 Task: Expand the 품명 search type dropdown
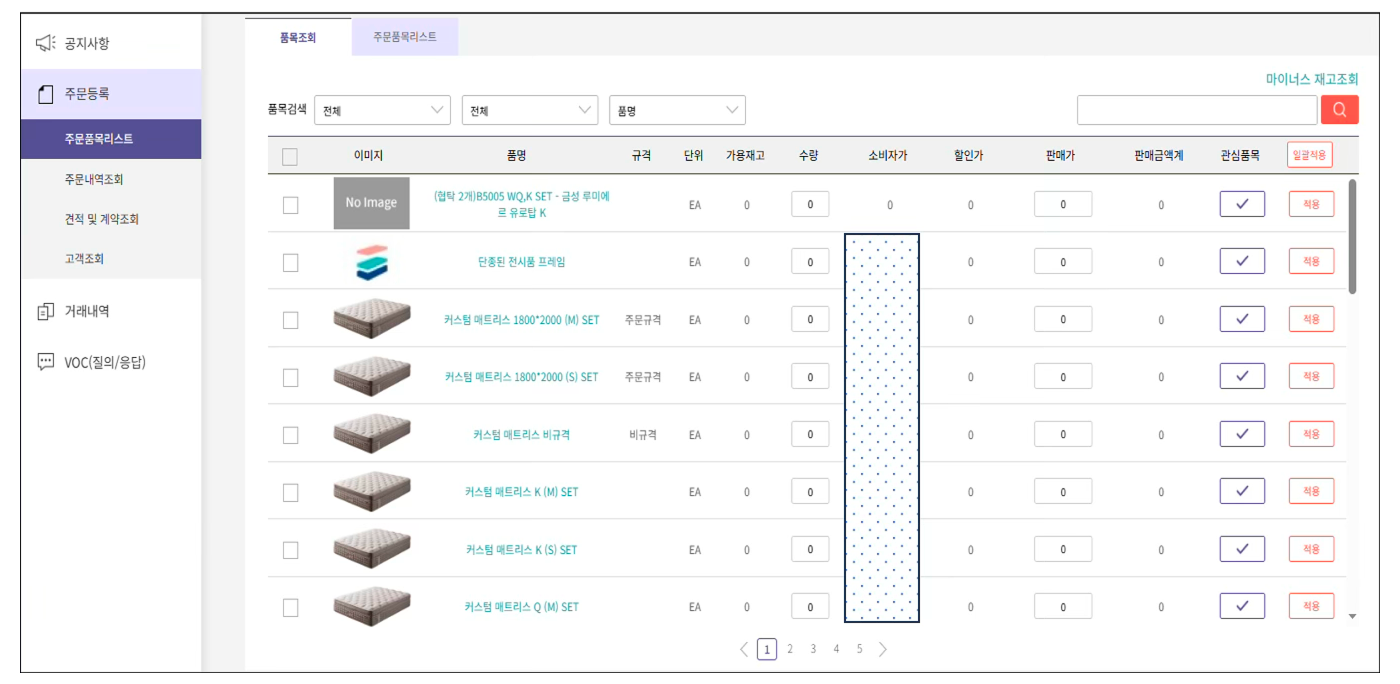click(677, 109)
